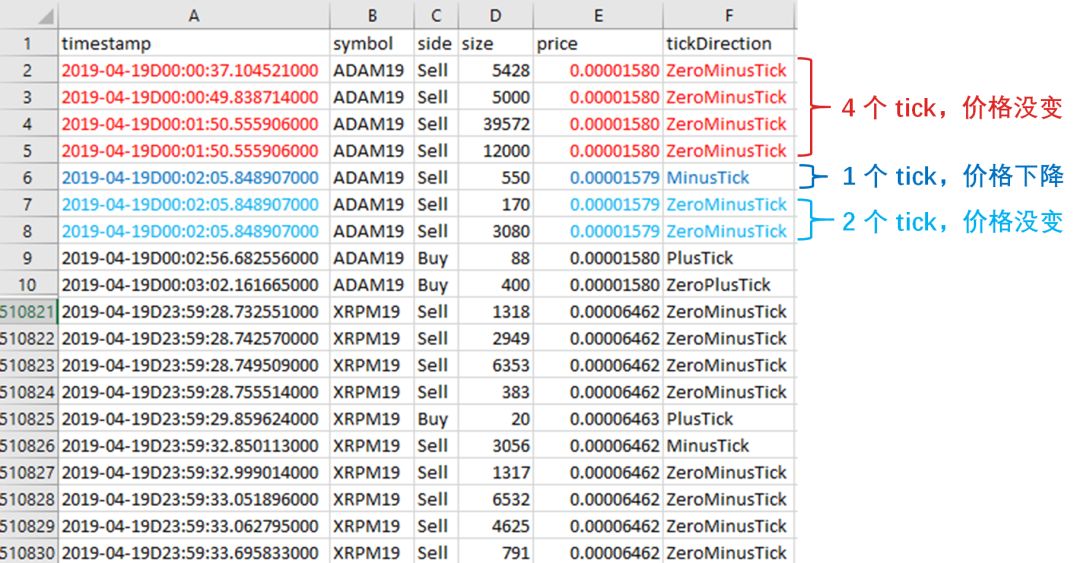
Task: Select size cell 2949
Action: pyautogui.click(x=496, y=338)
